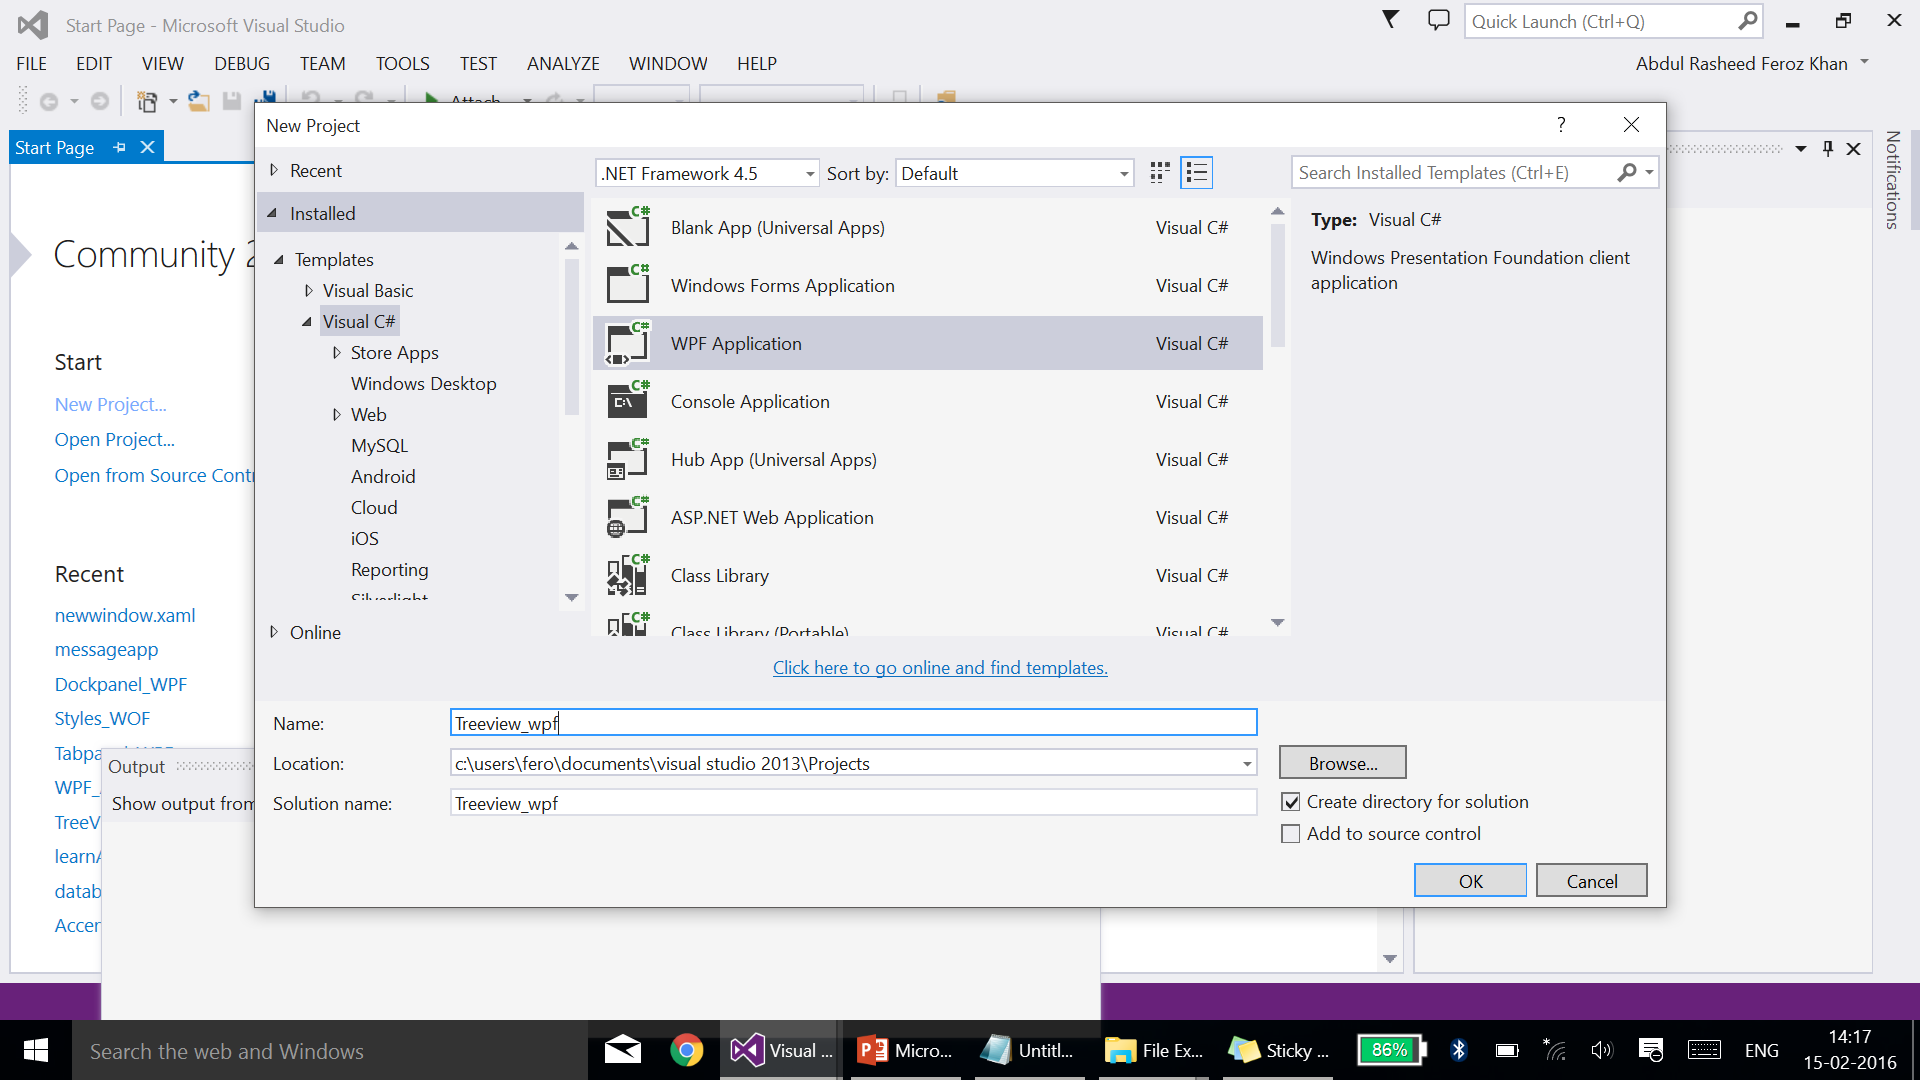Open Google Chrome from the taskbar
The height and width of the screenshot is (1080, 1920).
686,1050
